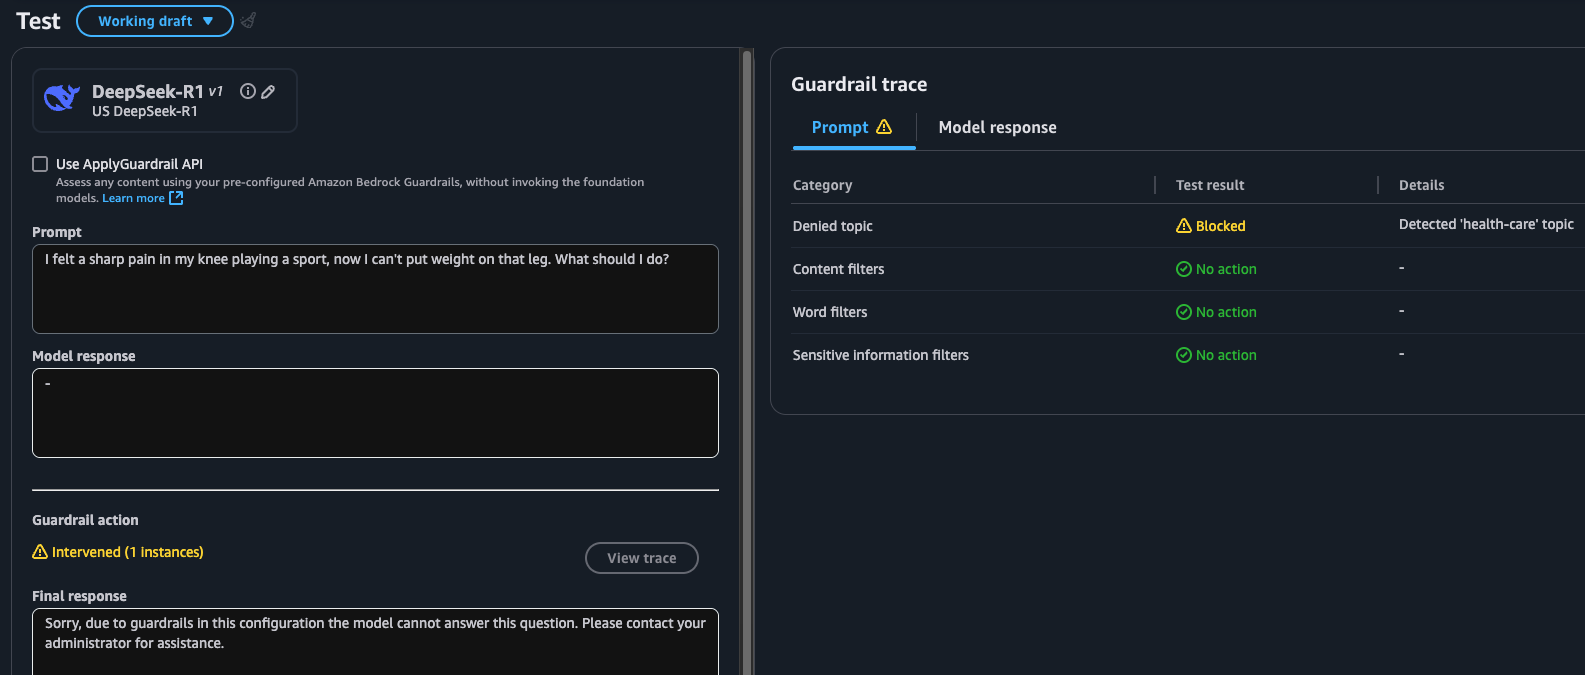Screen dimensions: 1585x675
Task: Click the broom clear icon beside Working draft
Action: pyautogui.click(x=249, y=20)
